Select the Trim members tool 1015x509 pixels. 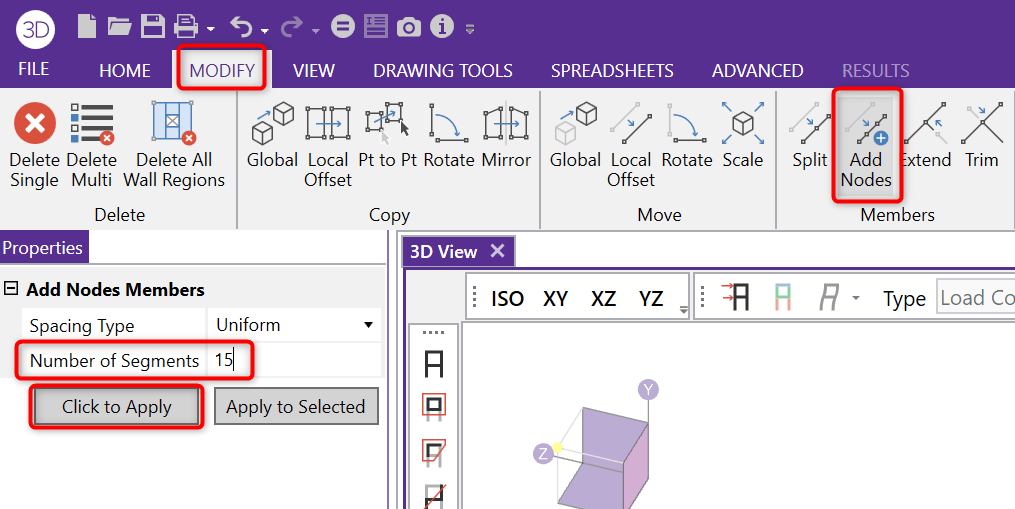pyautogui.click(x=981, y=124)
